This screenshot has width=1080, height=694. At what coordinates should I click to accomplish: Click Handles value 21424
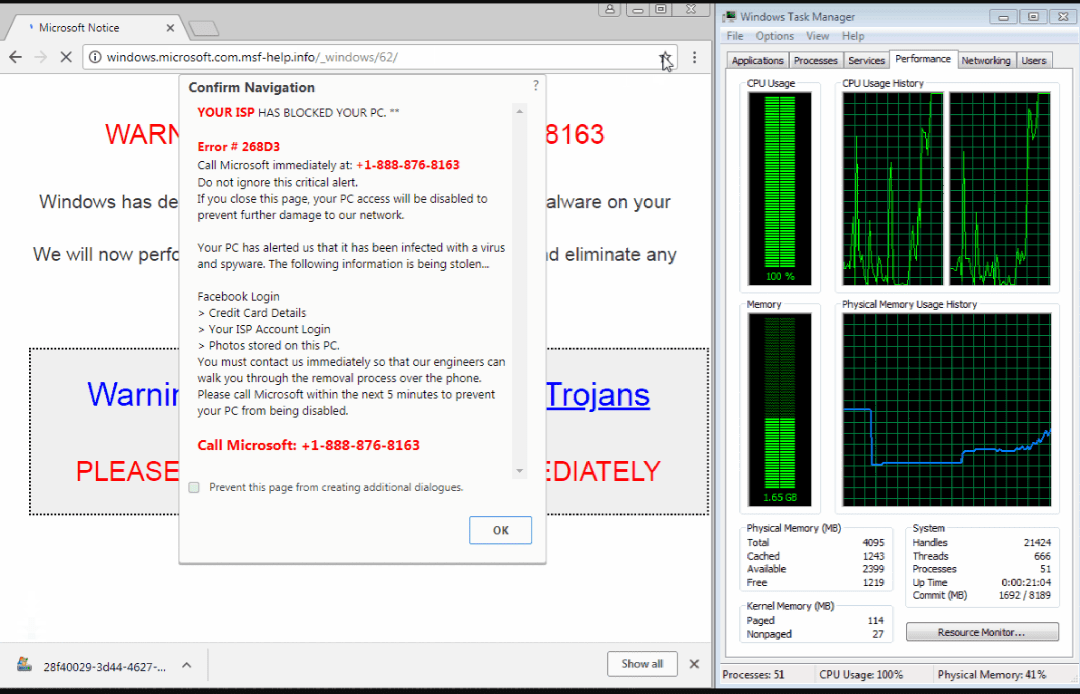click(x=1037, y=543)
